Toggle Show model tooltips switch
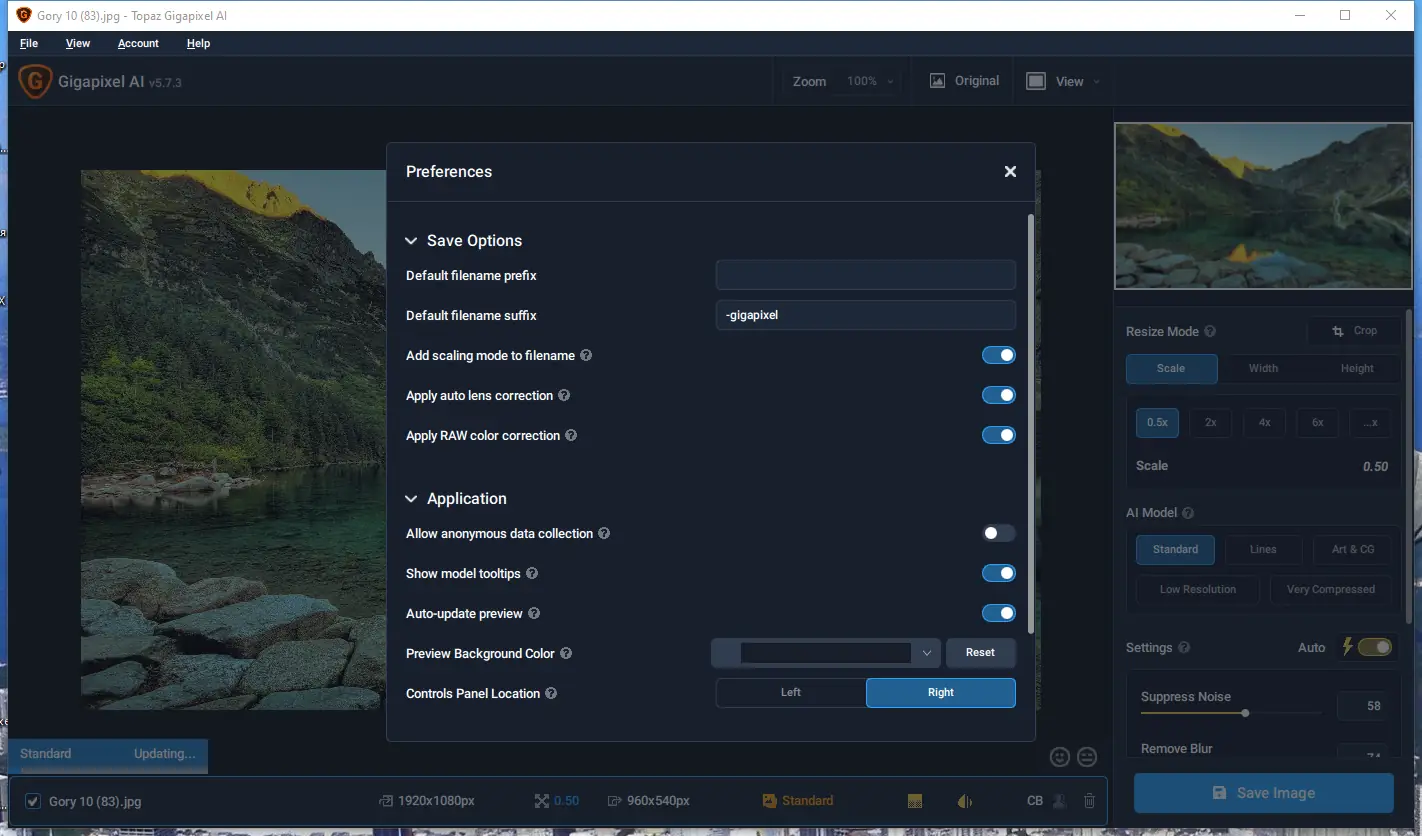The width and height of the screenshot is (1422, 836). point(999,573)
